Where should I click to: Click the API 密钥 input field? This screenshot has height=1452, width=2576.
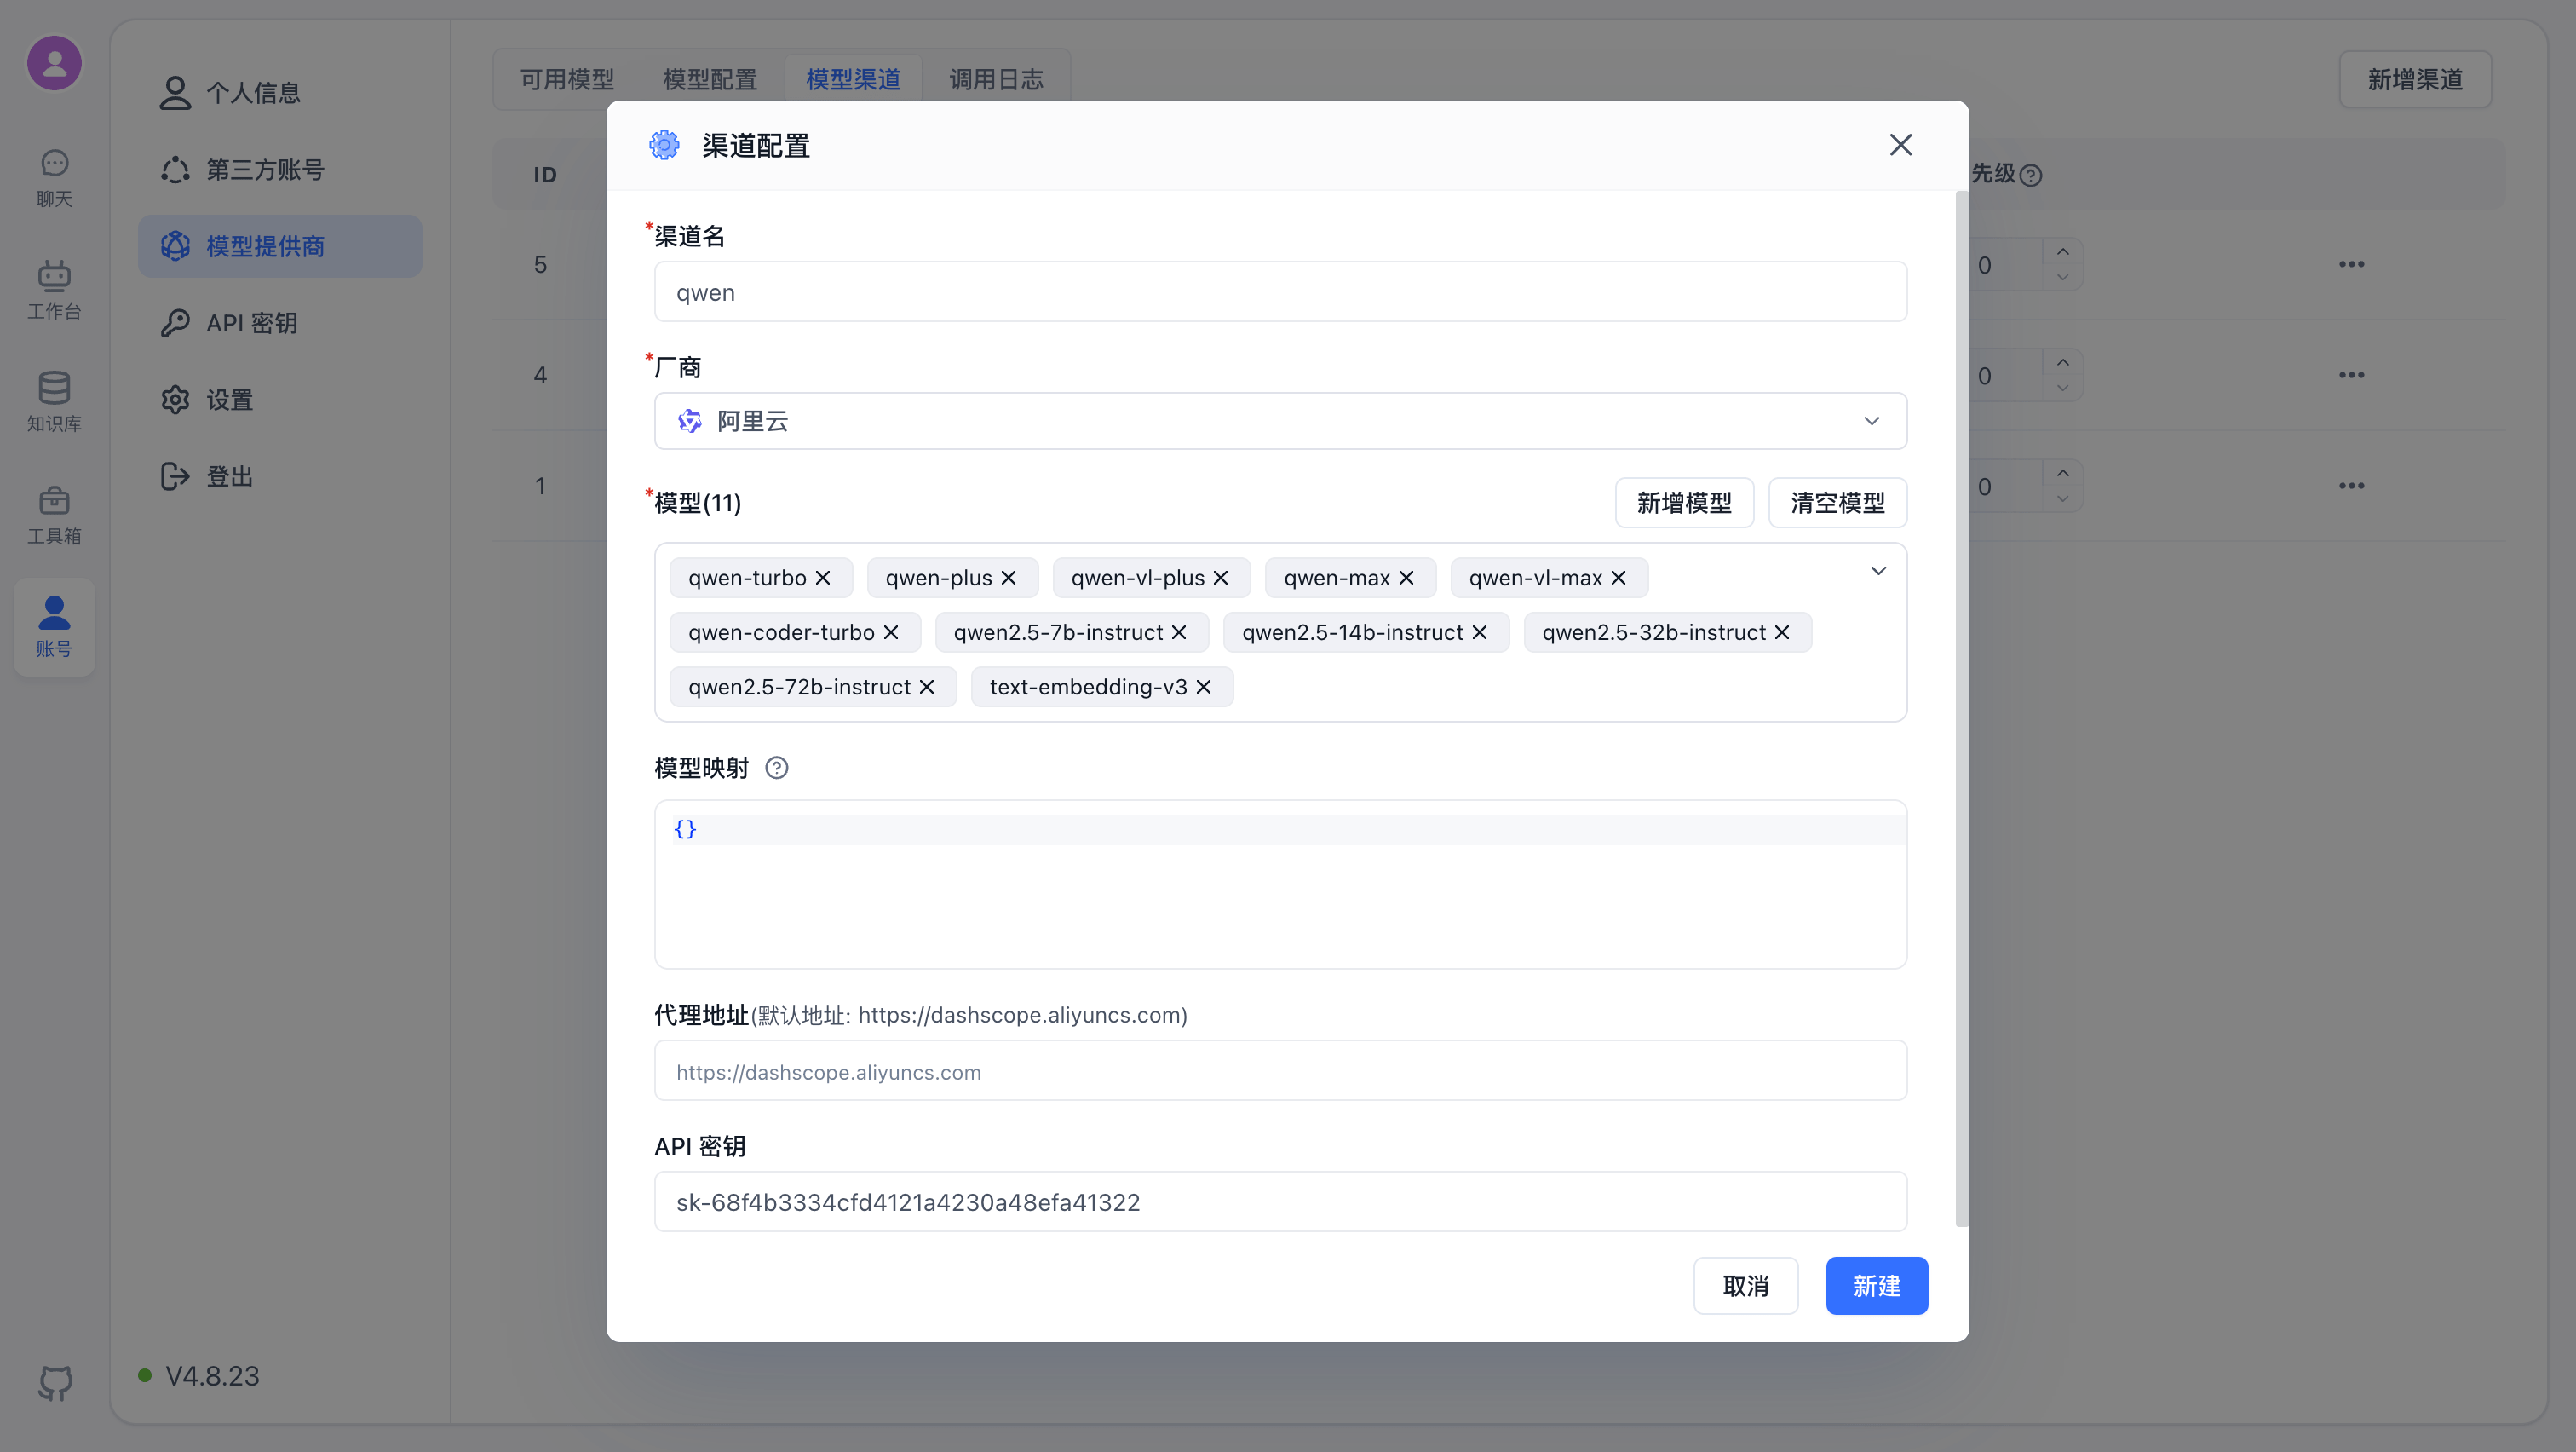click(x=1280, y=1202)
